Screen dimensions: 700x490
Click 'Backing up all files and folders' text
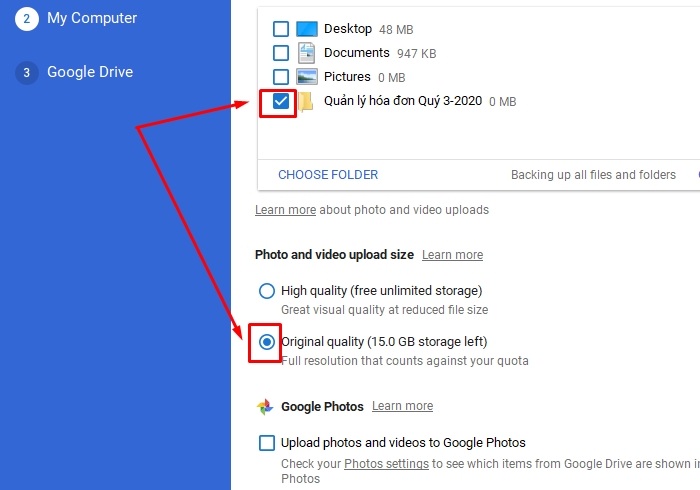(x=593, y=174)
